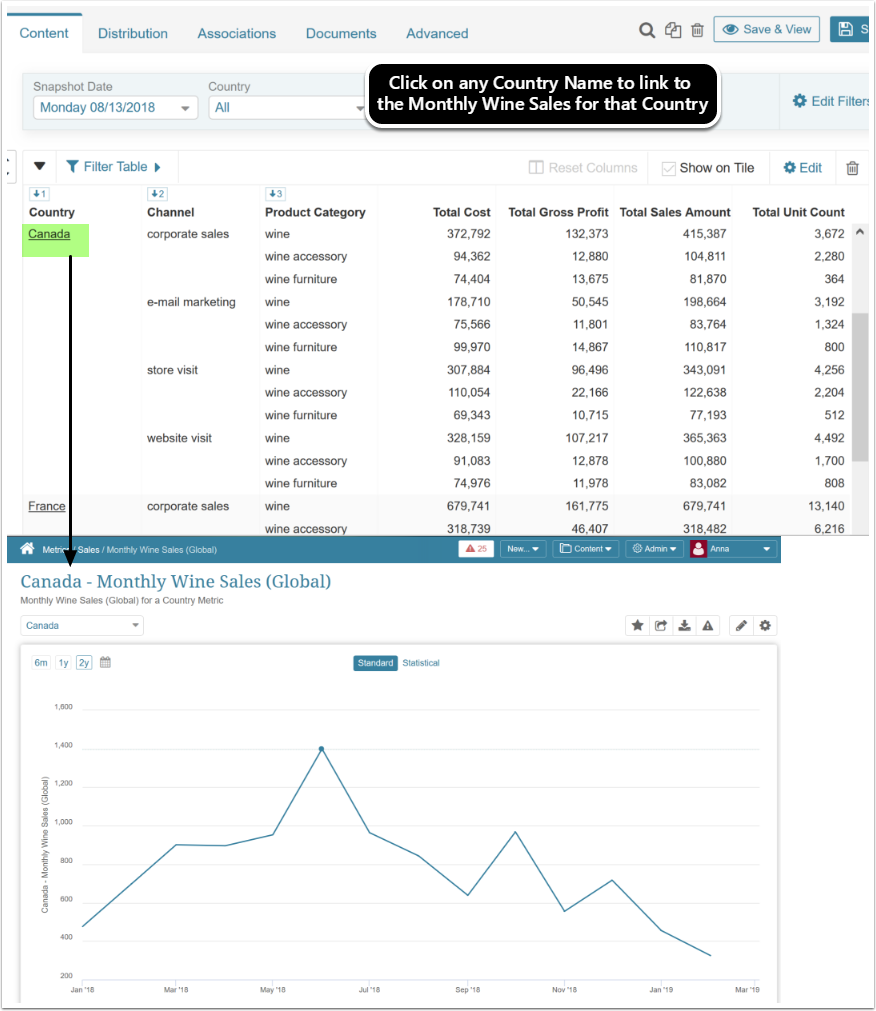Click the favorite star icon above the chart

coord(637,626)
